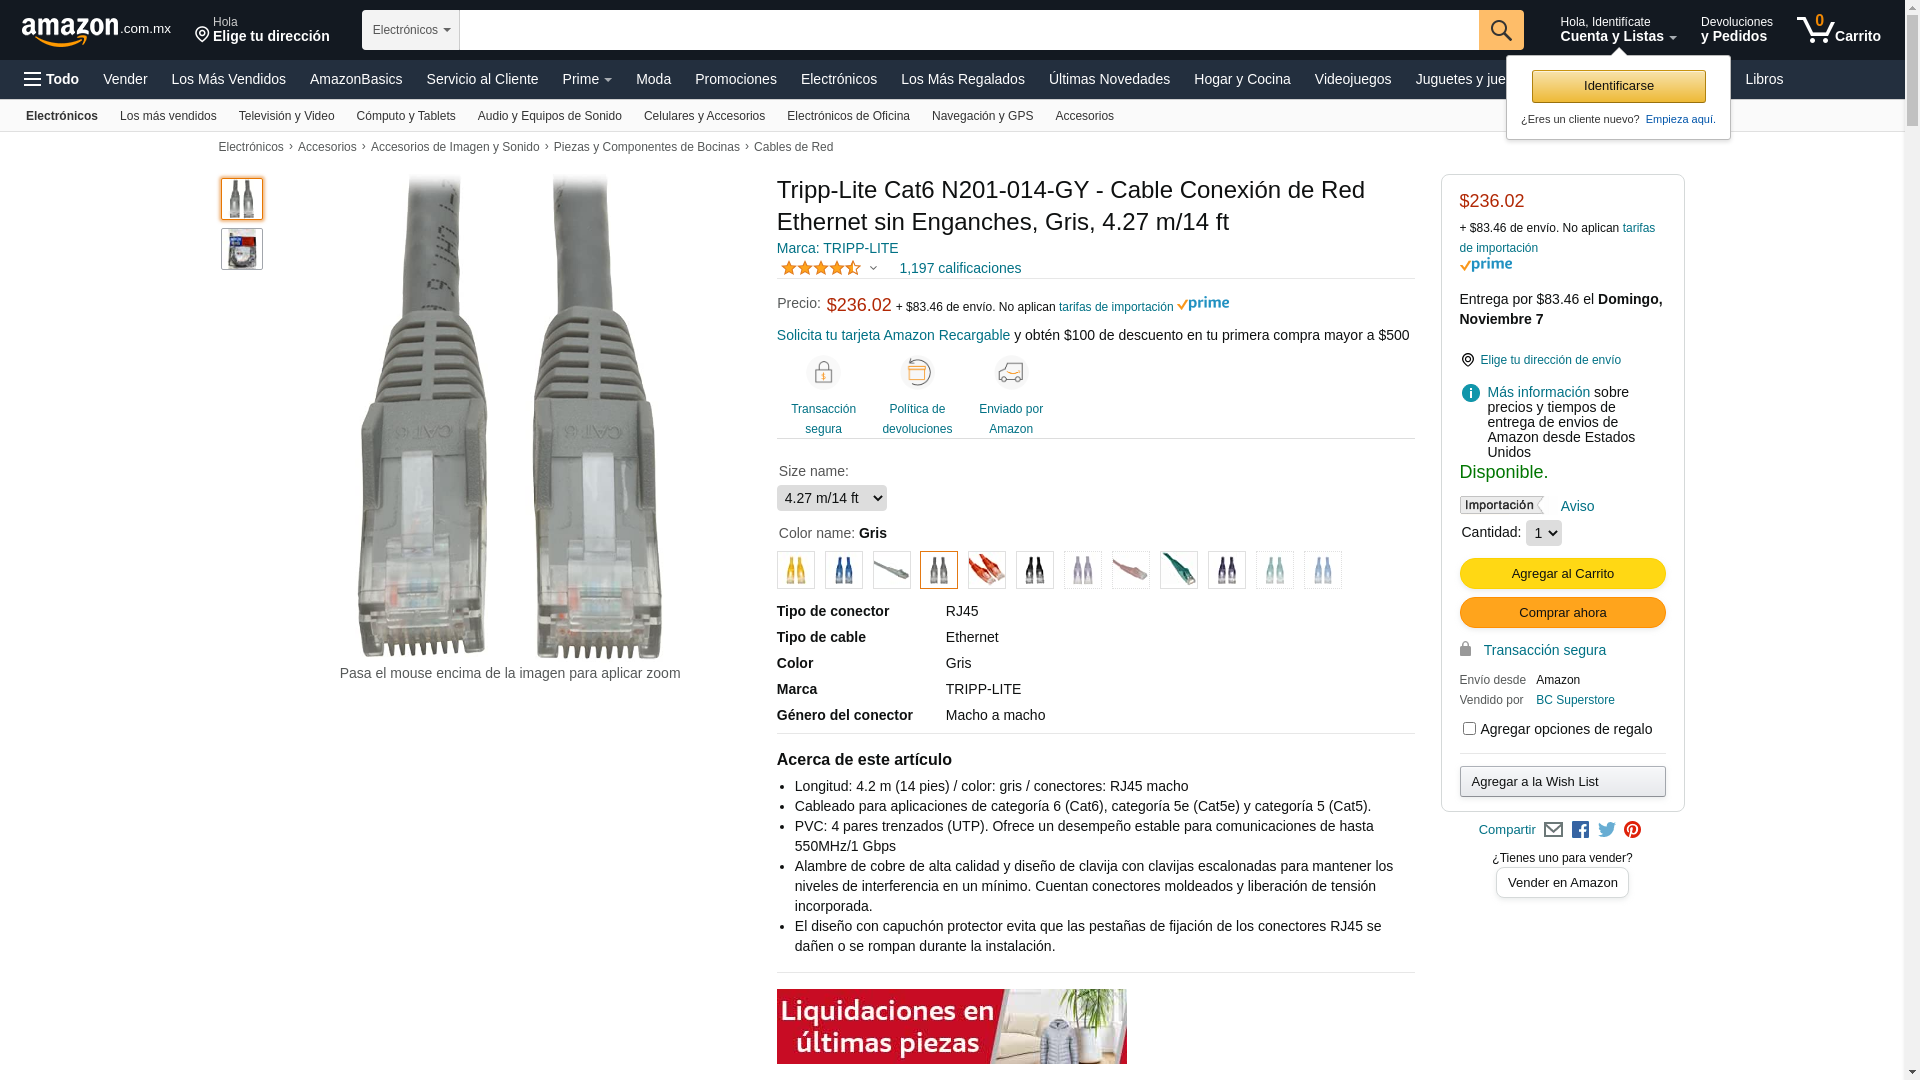Share via the Facebook icon
Screen dimensions: 1920x1080
click(x=1580, y=830)
